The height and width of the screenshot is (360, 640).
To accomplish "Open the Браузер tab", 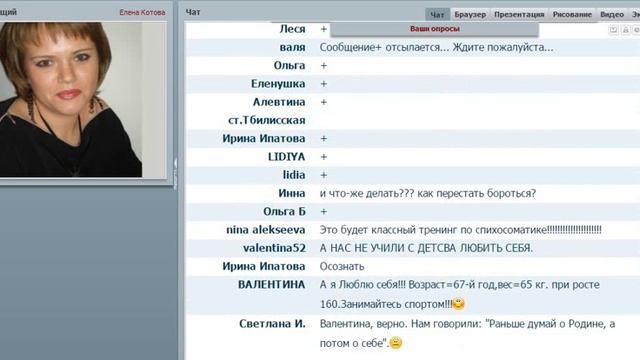I will tap(470, 14).
